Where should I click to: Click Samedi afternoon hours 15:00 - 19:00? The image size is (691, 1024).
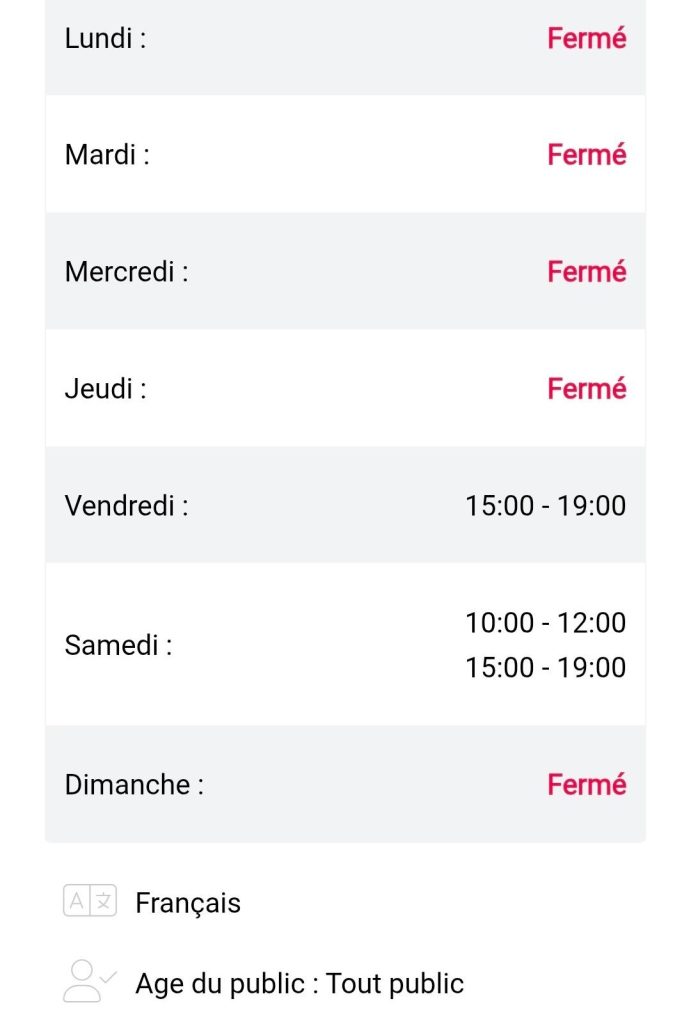(x=545, y=668)
